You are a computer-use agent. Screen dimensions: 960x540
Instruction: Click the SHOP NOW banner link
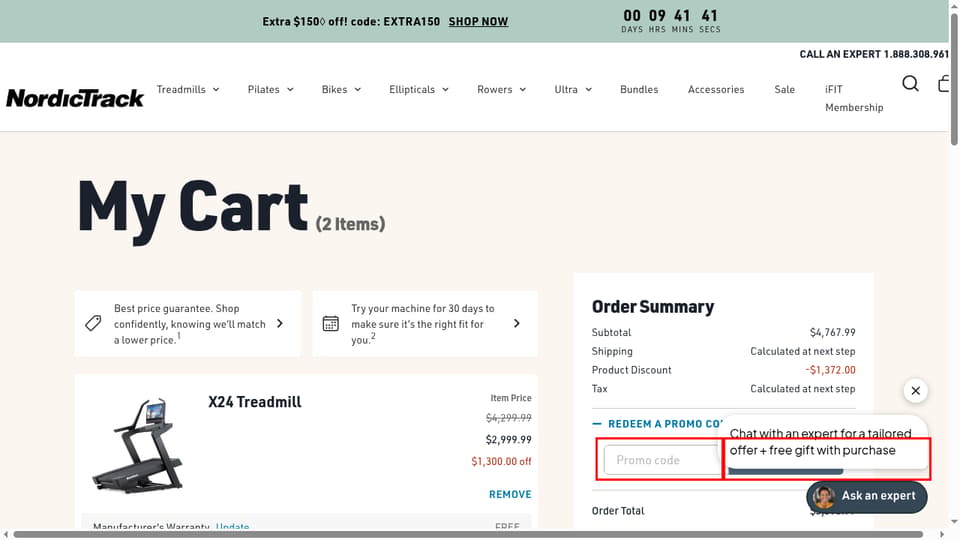click(478, 21)
